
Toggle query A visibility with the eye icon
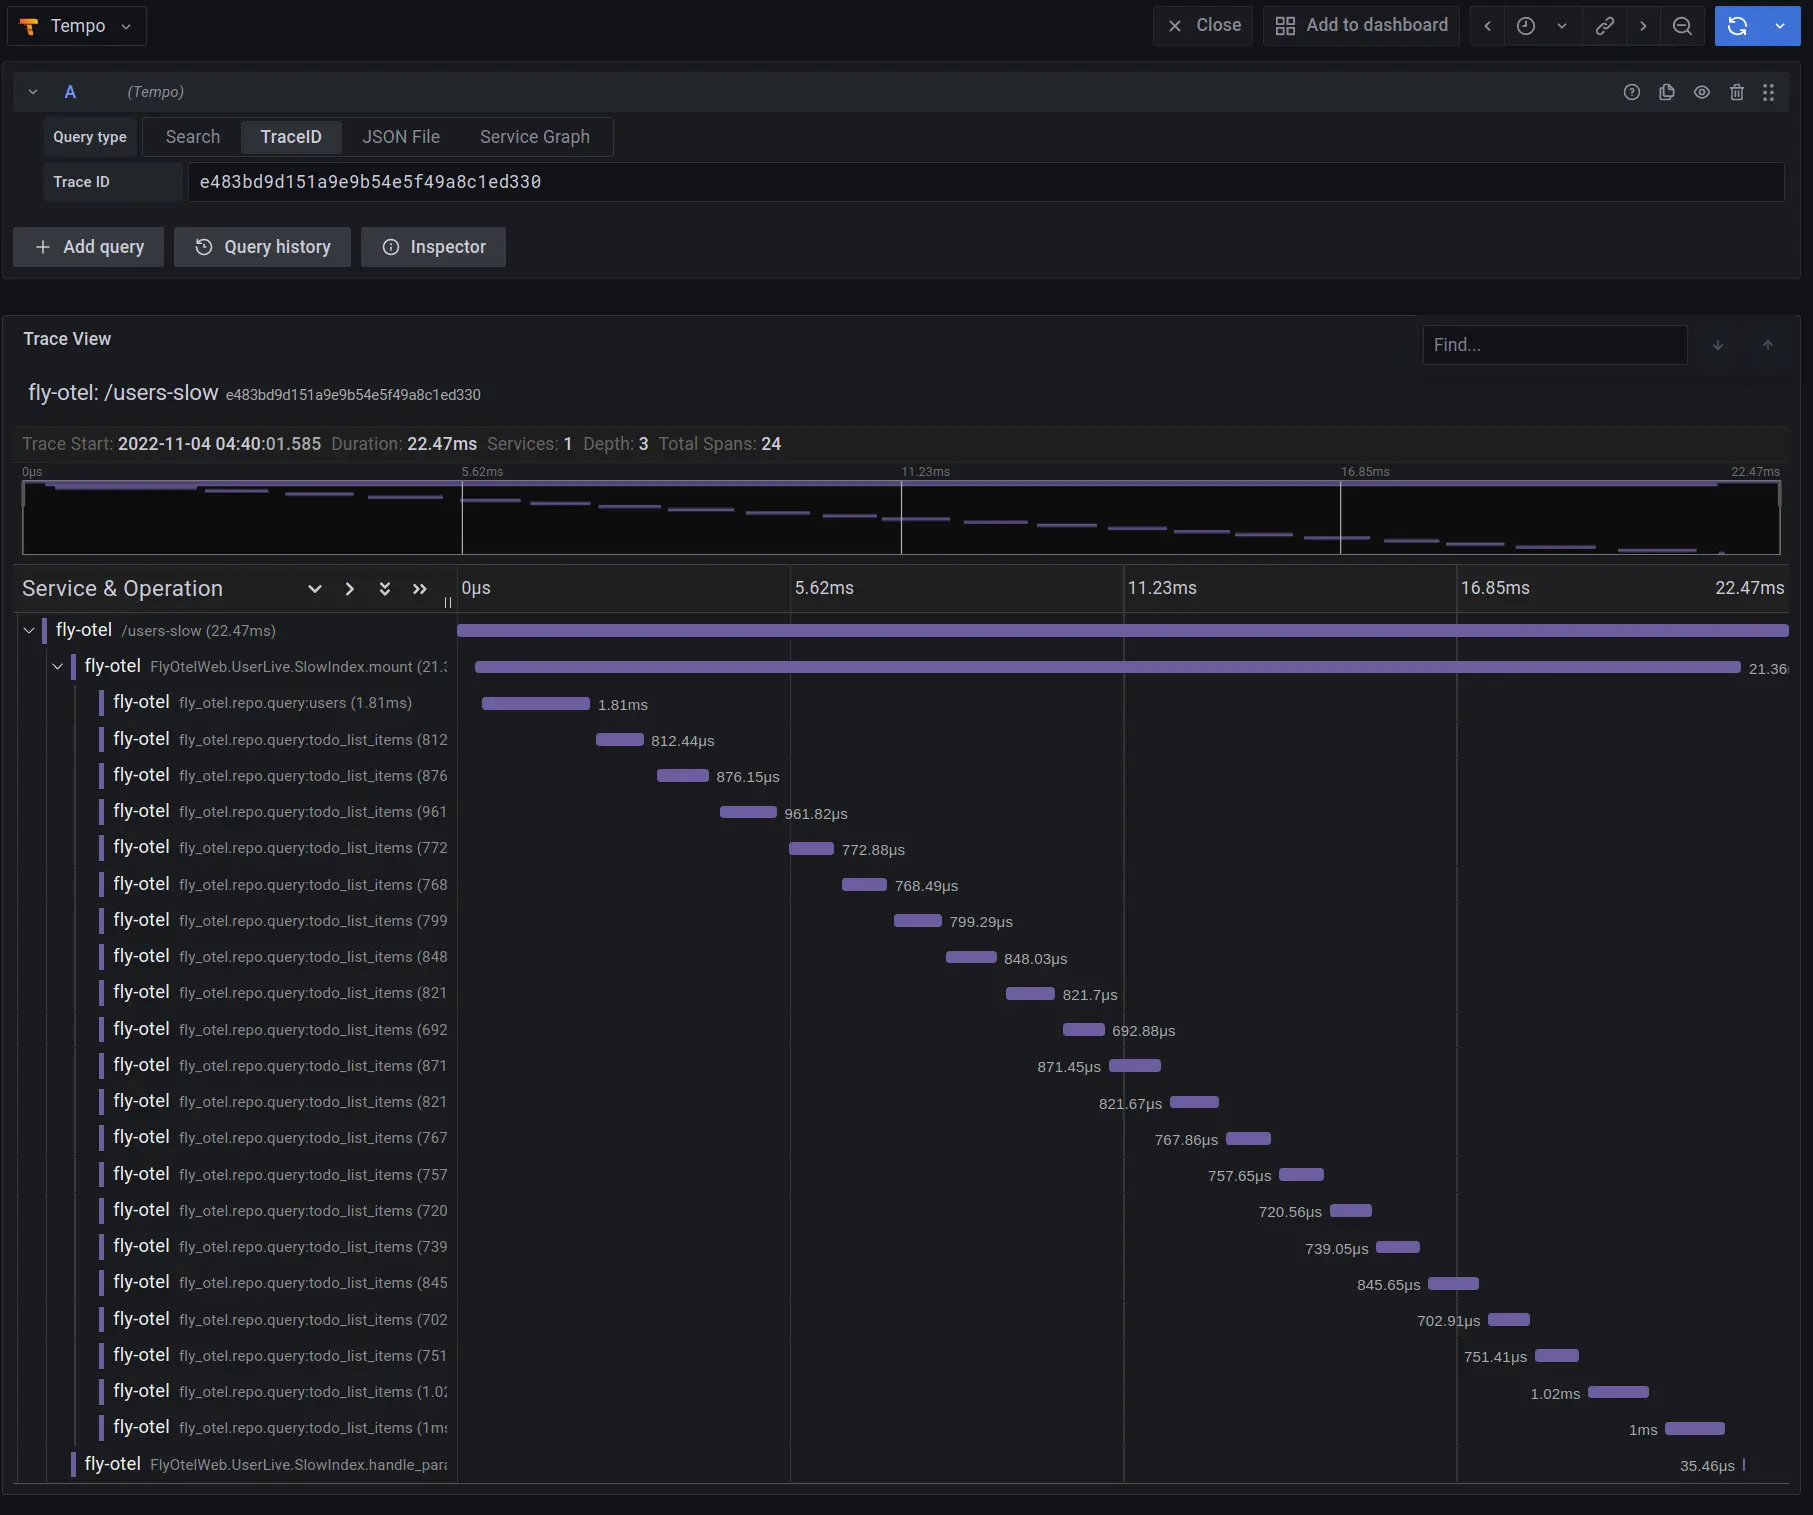click(x=1701, y=92)
